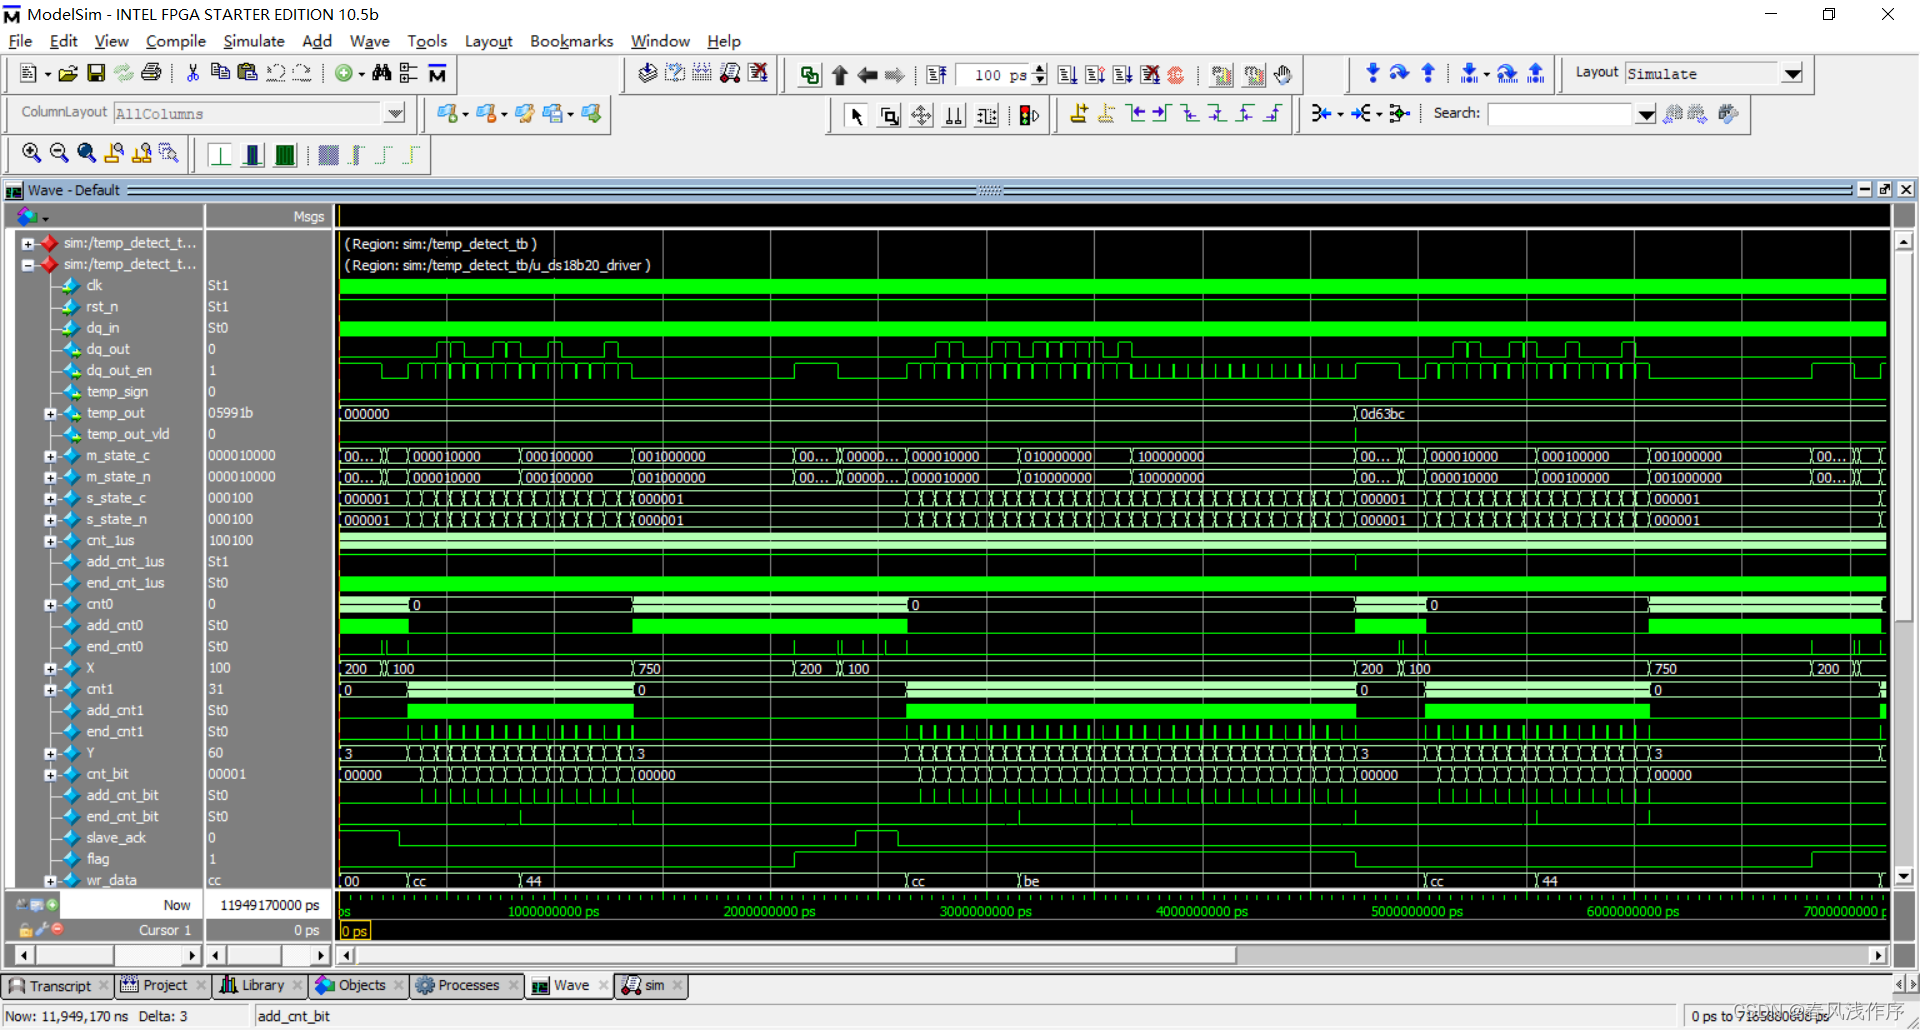
Task: Expand the first sim:/temp_detect_t... group
Action: coord(28,243)
